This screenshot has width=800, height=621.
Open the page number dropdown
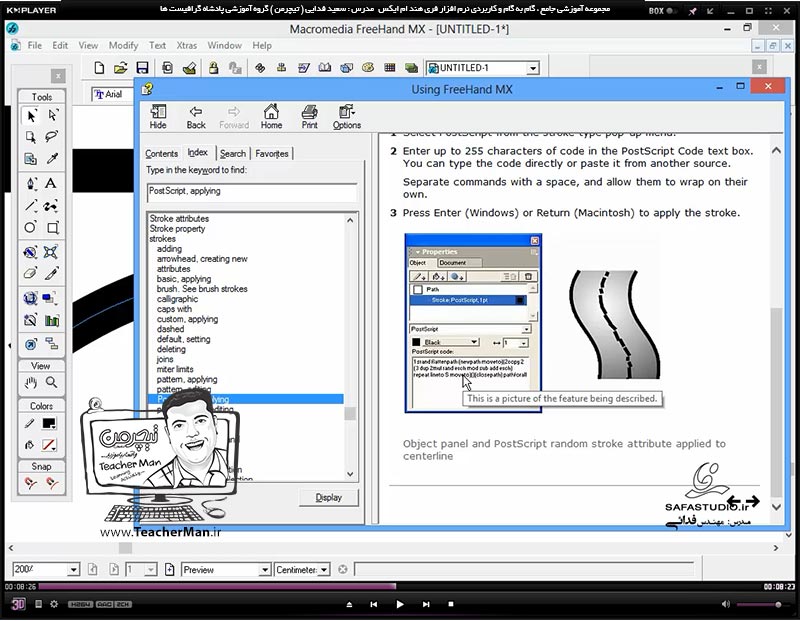pos(151,569)
